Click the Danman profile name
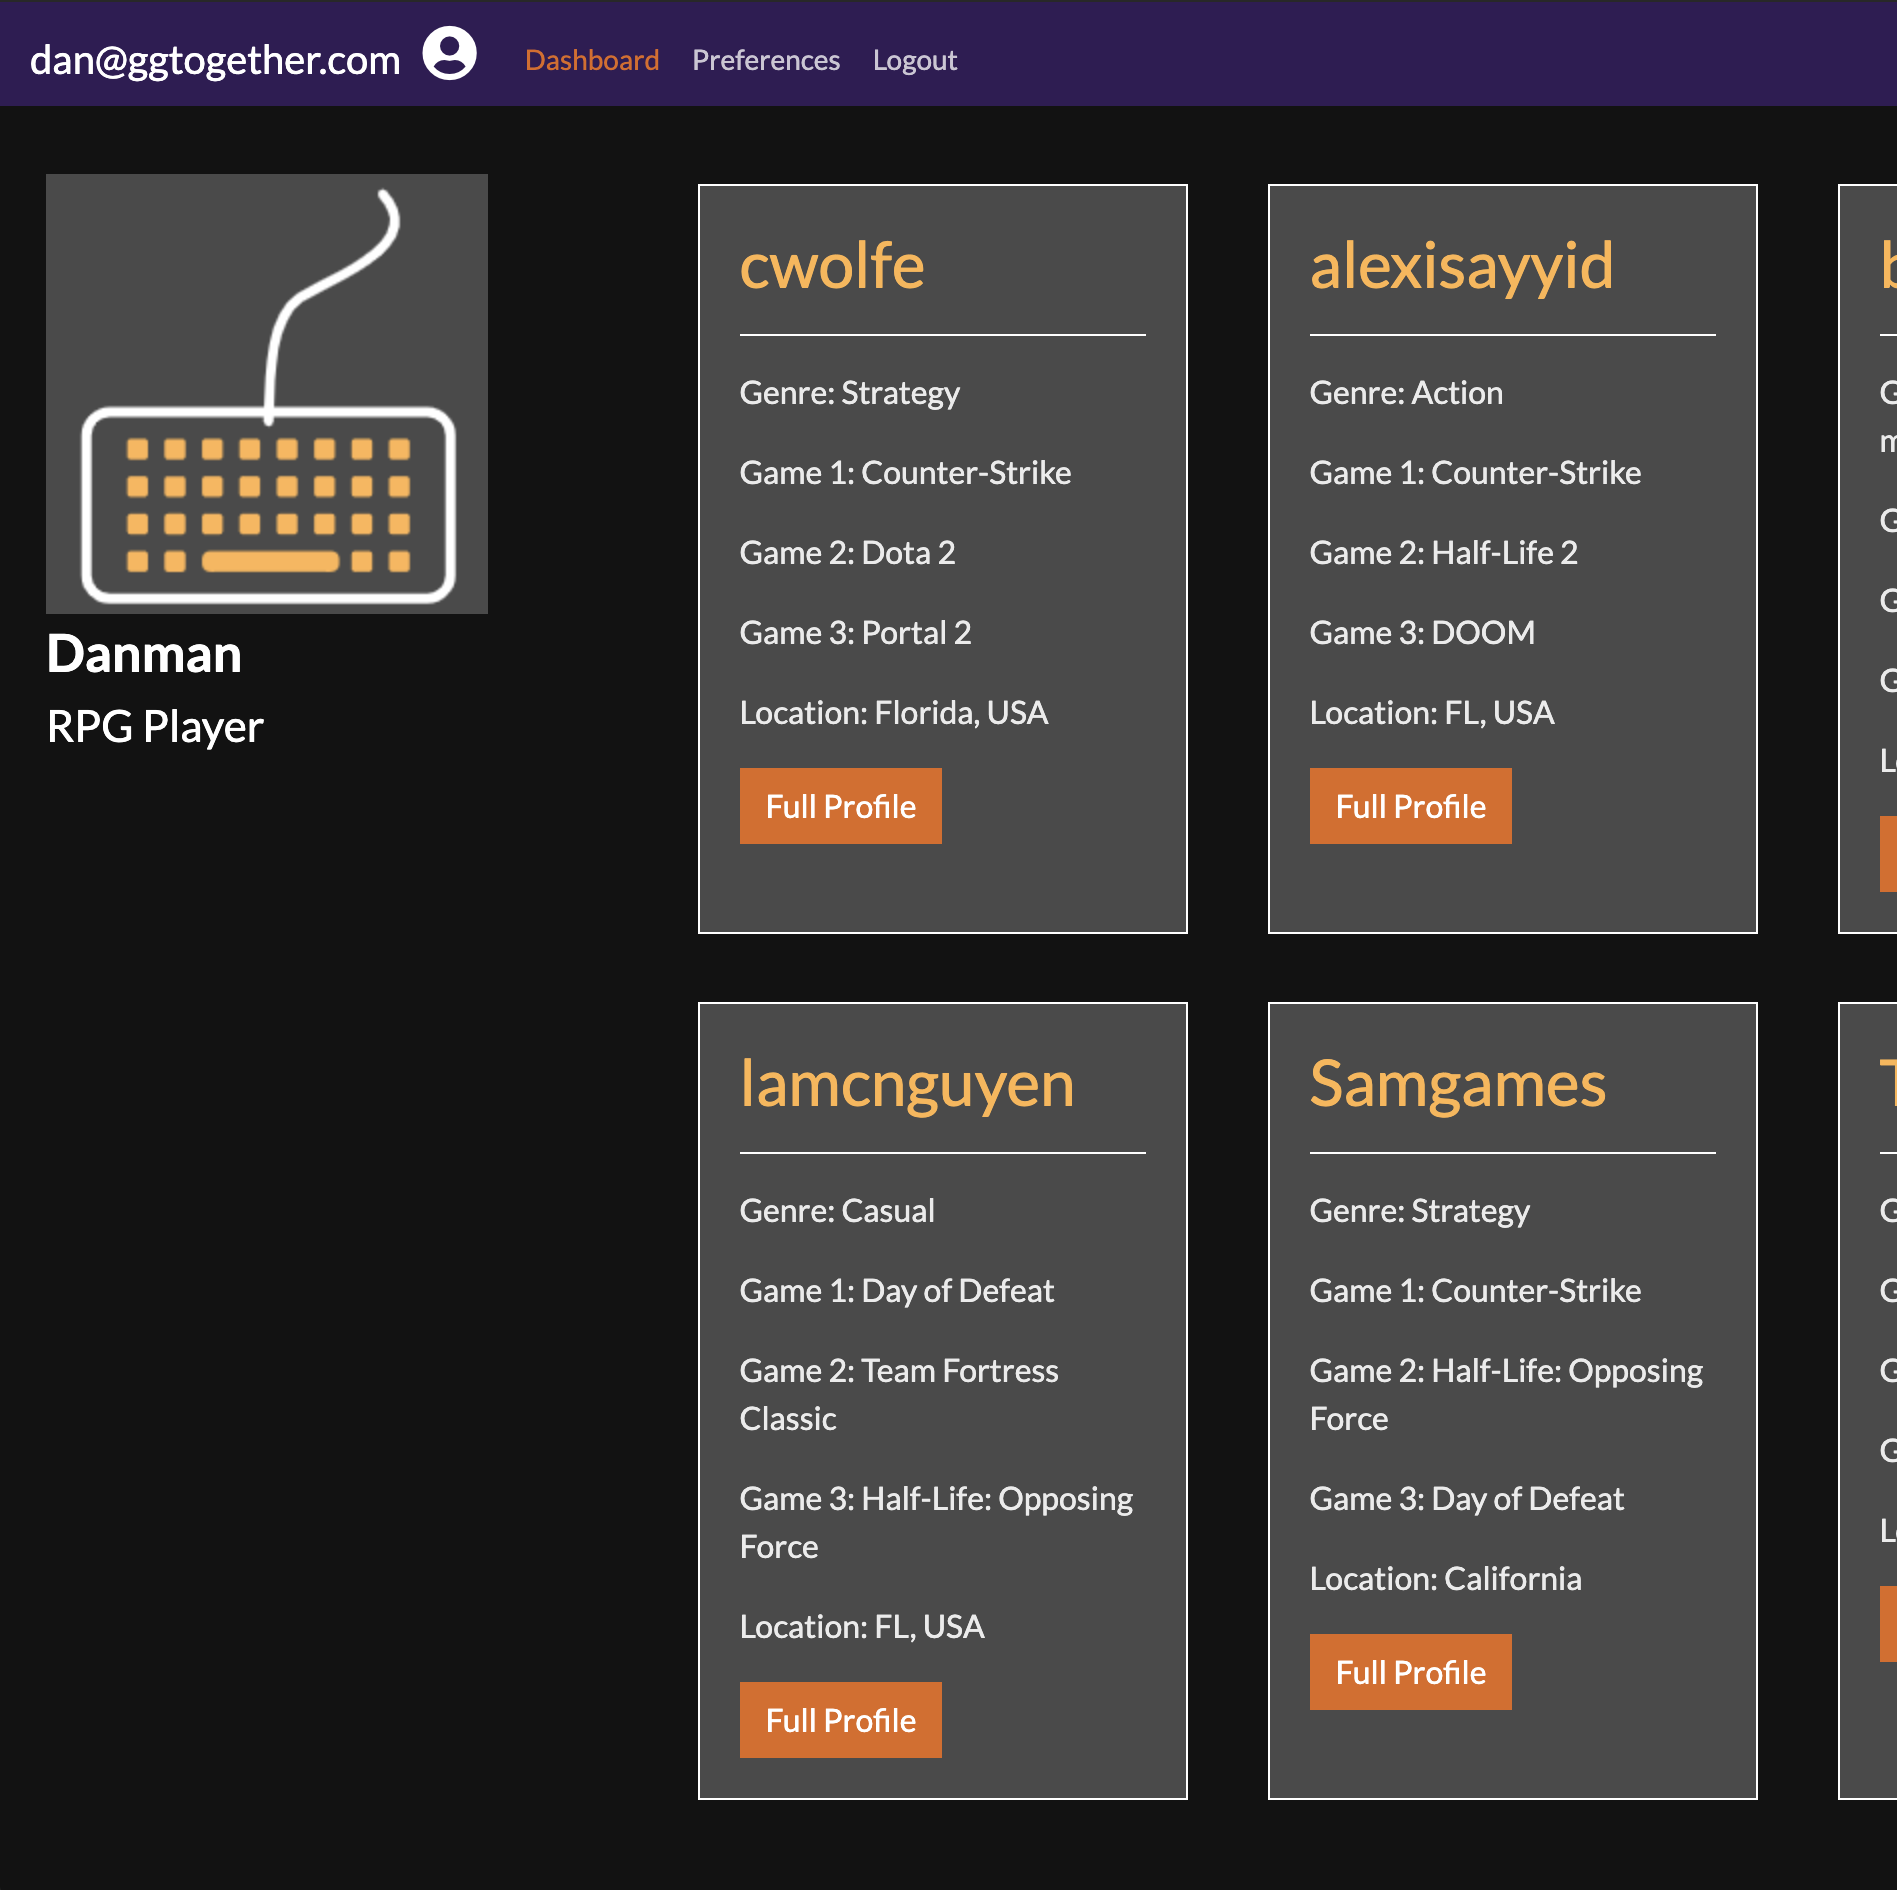Viewport: 1897px width, 1890px height. [x=144, y=655]
